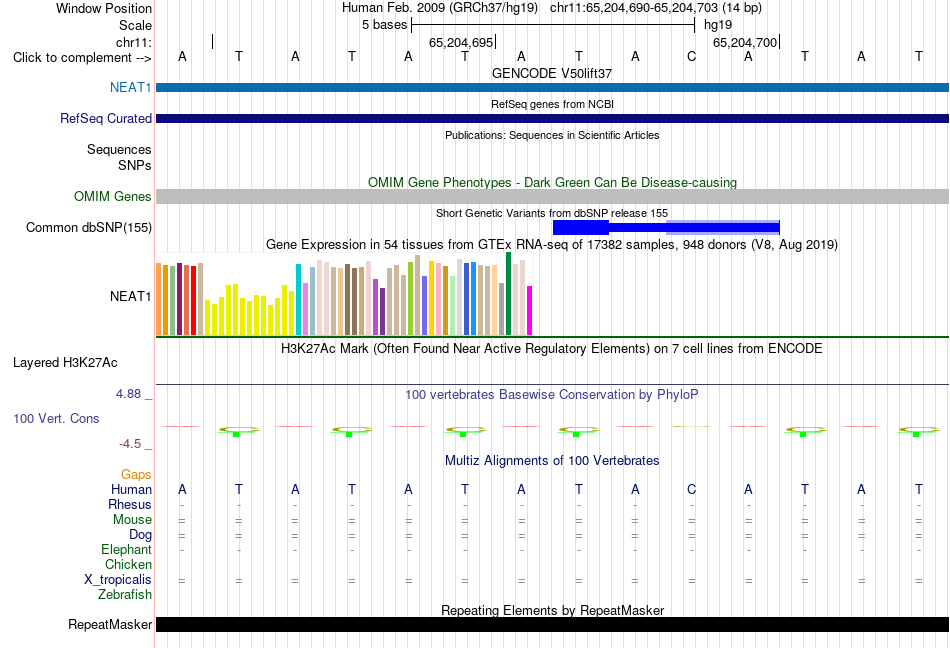Image resolution: width=950 pixels, height=648 pixels.
Task: Click the H3K27Ac Mark track title
Action: pos(552,349)
